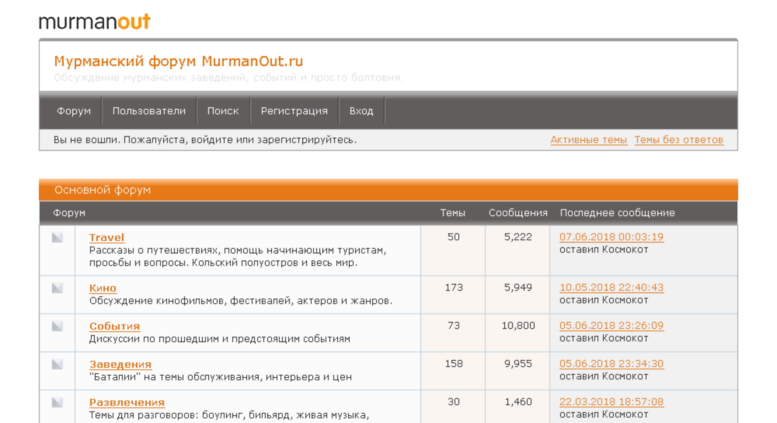Click the status icon beside Travel forum
This screenshot has width=777, height=423.
(x=57, y=238)
